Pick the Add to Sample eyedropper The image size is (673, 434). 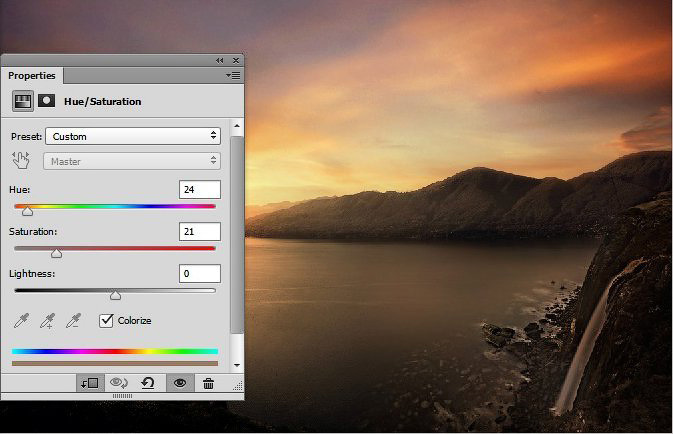click(48, 321)
